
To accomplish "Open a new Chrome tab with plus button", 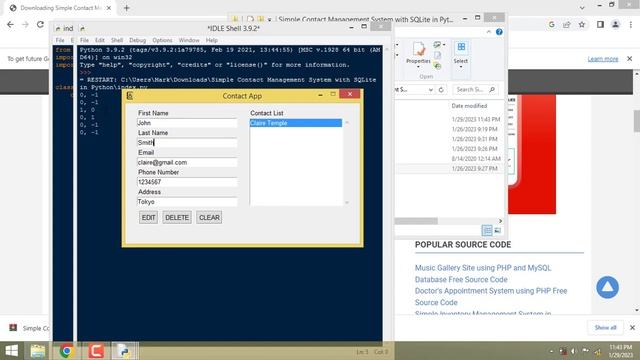I will coord(127,8).
